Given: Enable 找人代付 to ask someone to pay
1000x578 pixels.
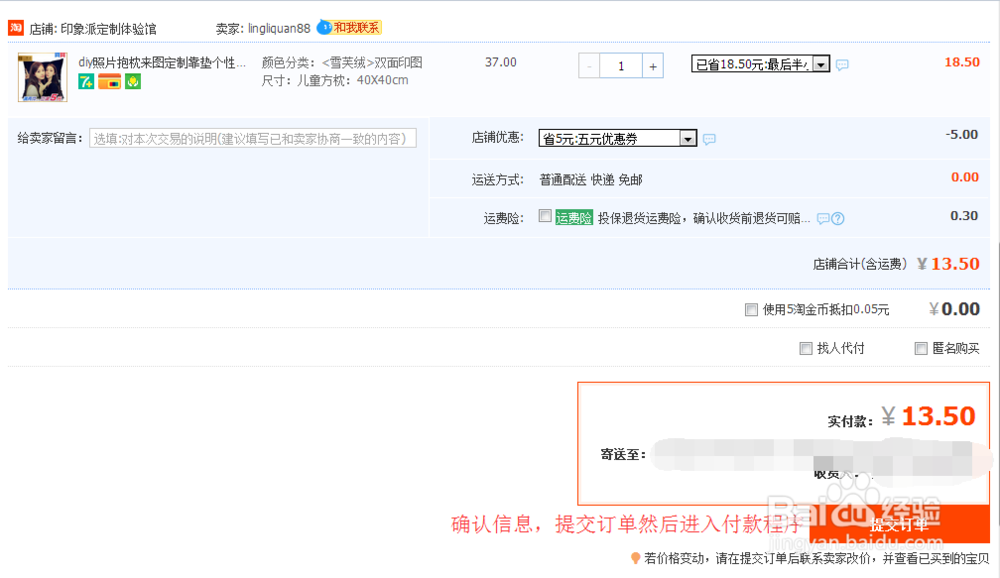Looking at the screenshot, I should pos(806,348).
